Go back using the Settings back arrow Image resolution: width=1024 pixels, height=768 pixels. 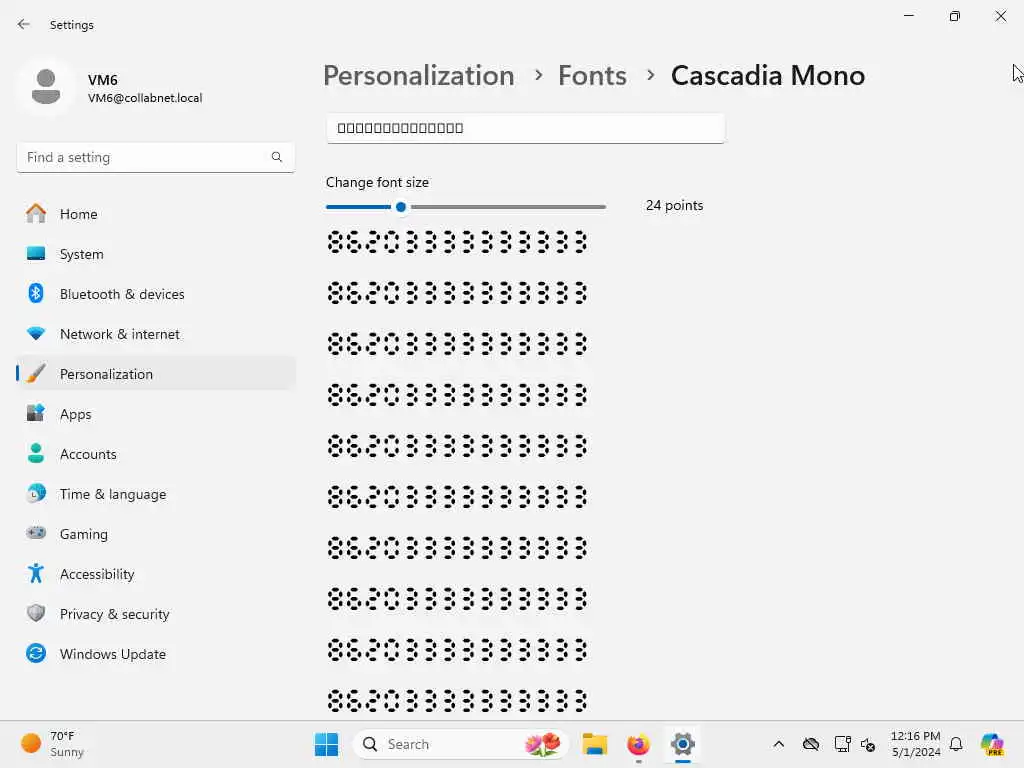tap(24, 24)
